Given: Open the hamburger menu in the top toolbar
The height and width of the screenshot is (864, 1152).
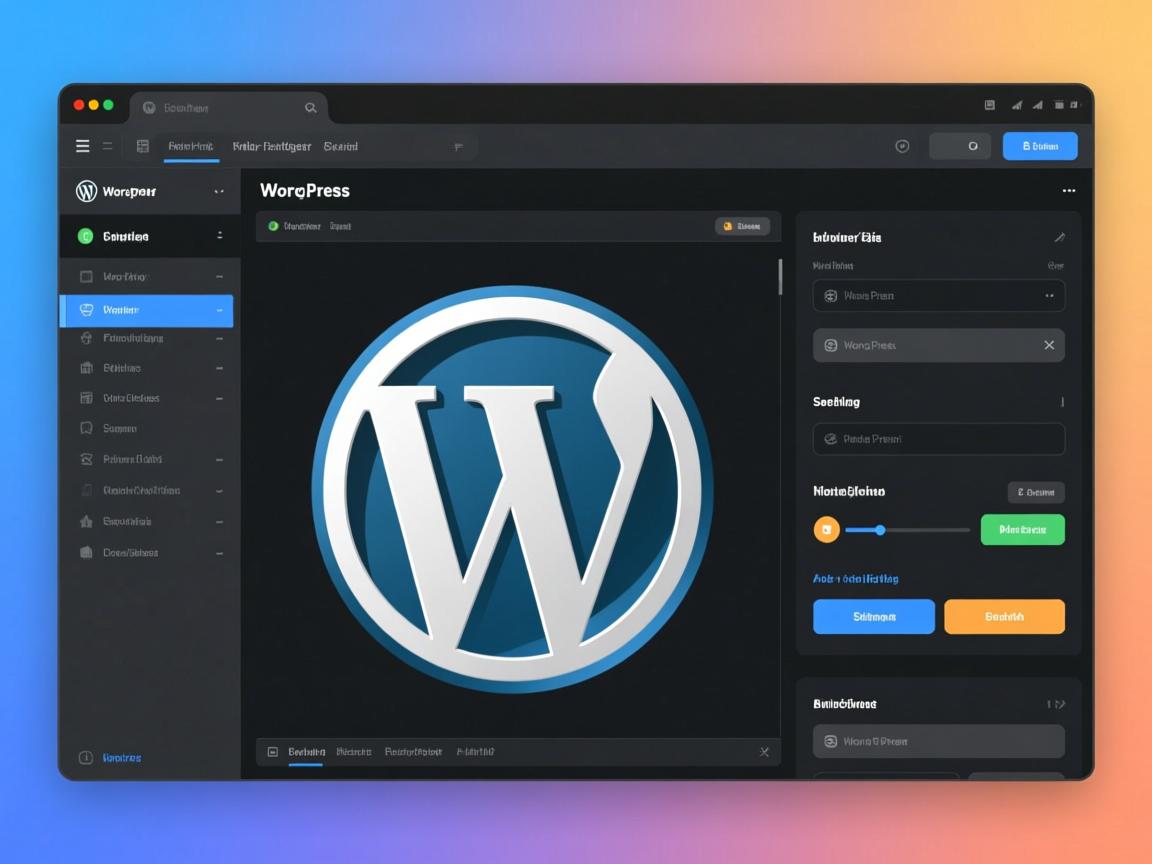Looking at the screenshot, I should coord(83,146).
